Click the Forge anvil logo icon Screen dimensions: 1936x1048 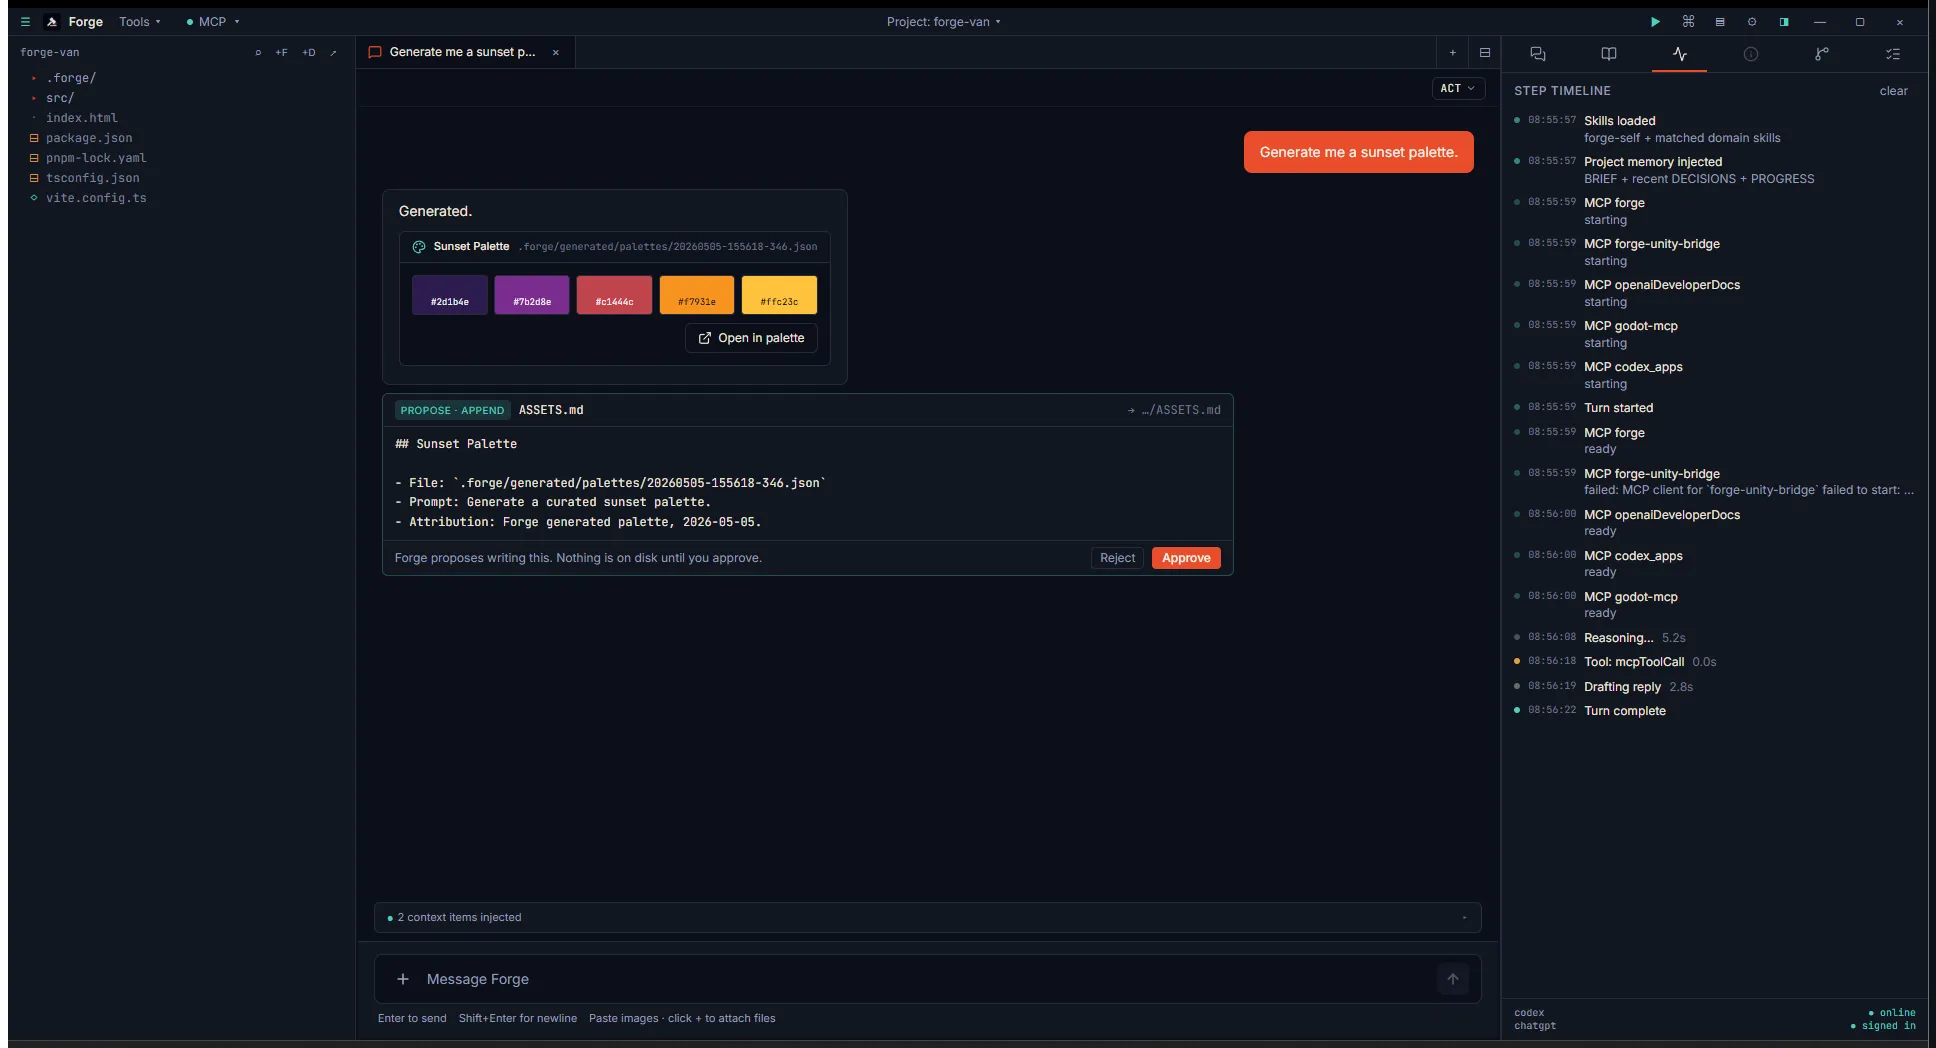coord(52,21)
